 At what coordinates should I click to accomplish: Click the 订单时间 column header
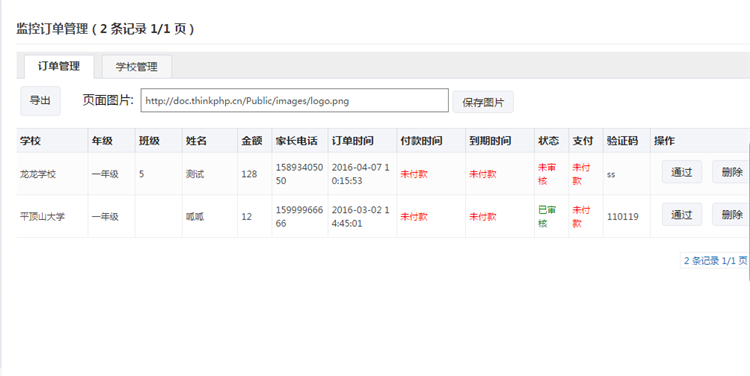tap(353, 141)
